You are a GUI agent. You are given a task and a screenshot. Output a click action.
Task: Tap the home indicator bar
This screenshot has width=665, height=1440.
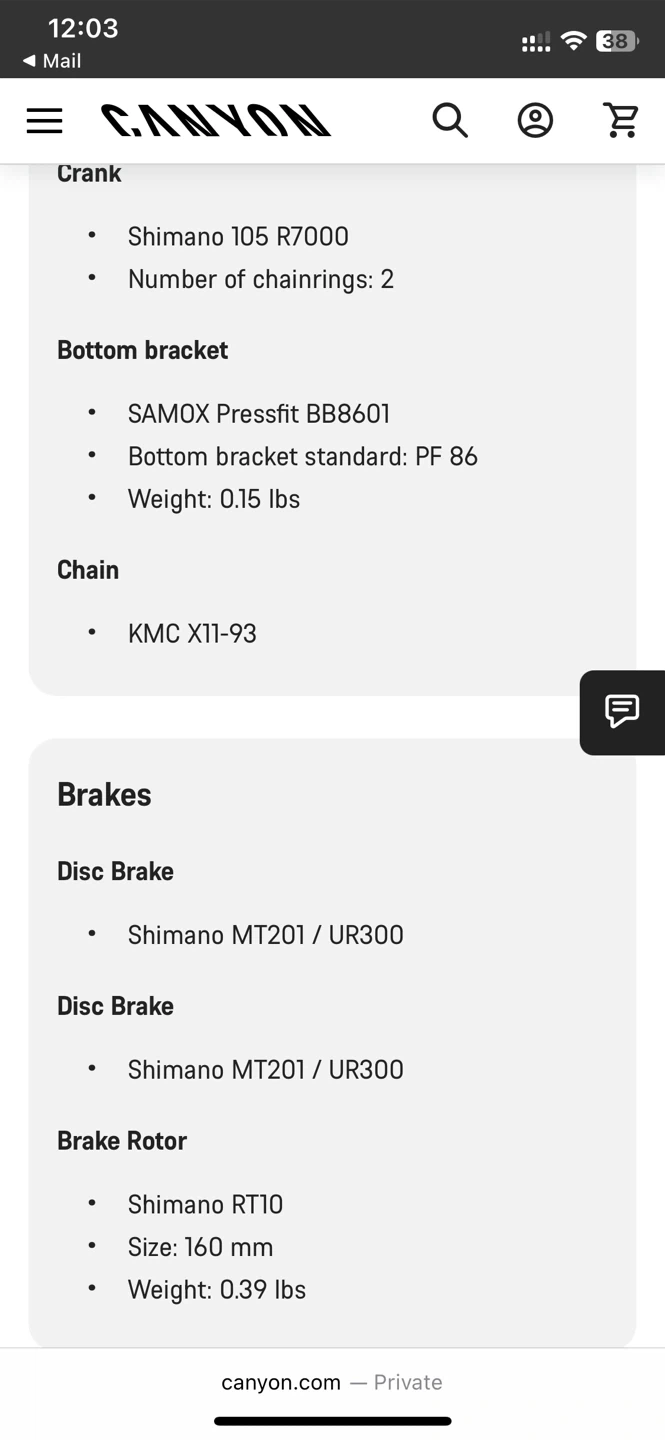332,1421
